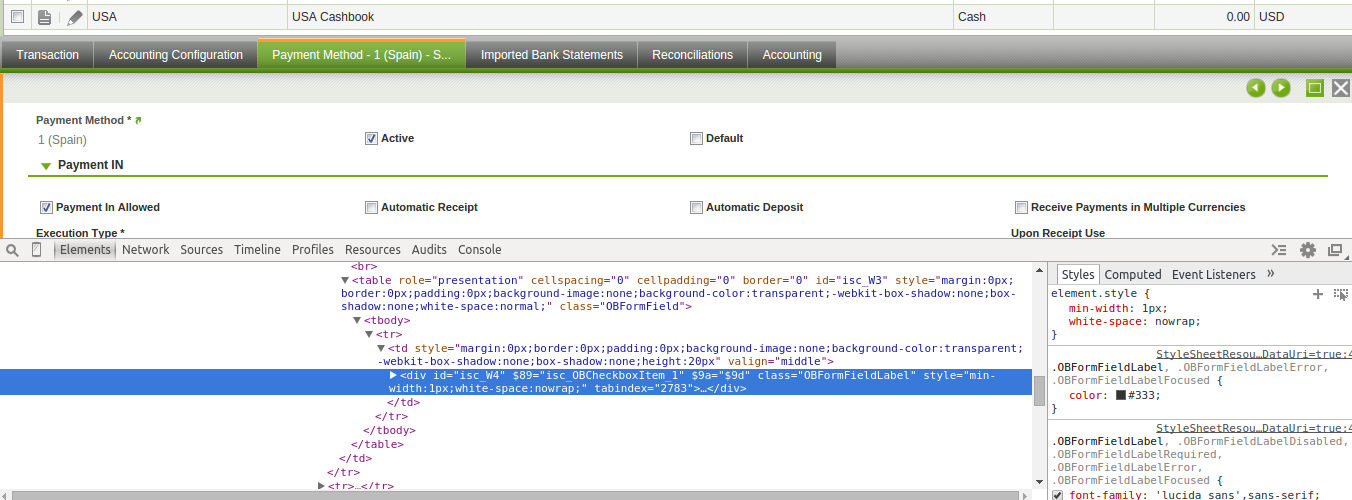Screen dimensions: 1352x500
Task: Enable the Automatic Receipt checkbox
Action: click(372, 208)
